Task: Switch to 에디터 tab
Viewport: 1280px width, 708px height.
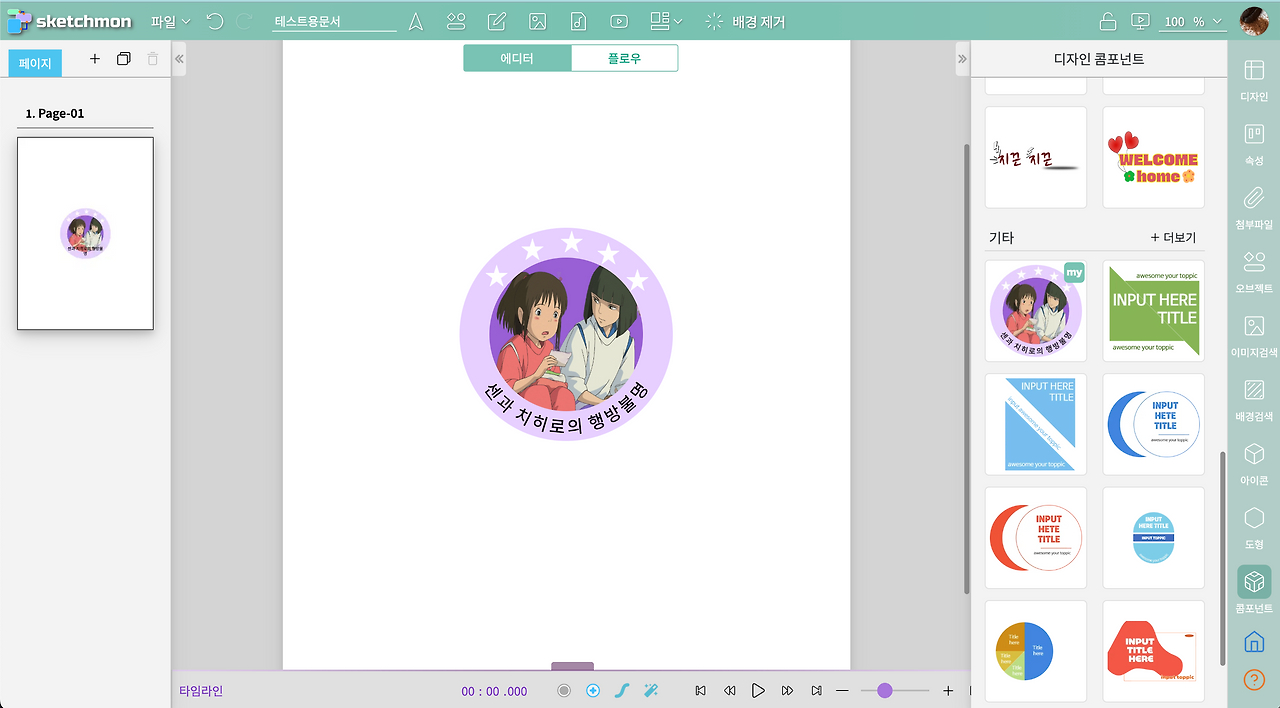Action: click(x=517, y=58)
